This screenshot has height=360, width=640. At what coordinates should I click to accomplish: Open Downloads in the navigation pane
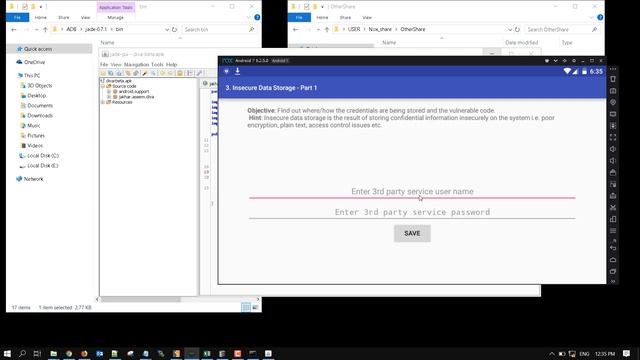(x=40, y=116)
